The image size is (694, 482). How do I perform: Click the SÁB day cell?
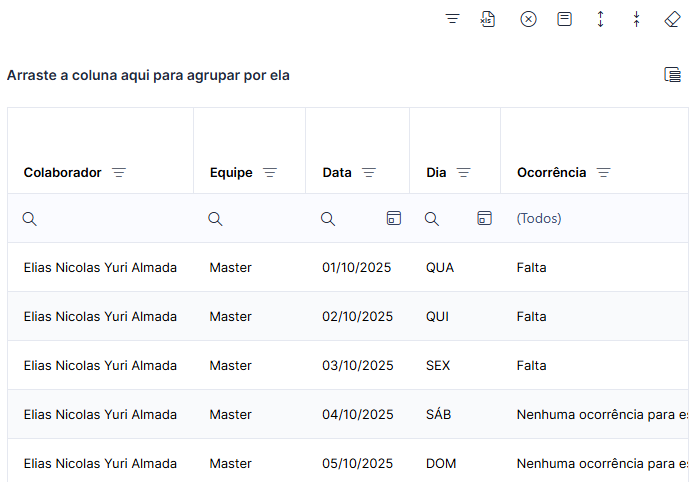[438, 414]
